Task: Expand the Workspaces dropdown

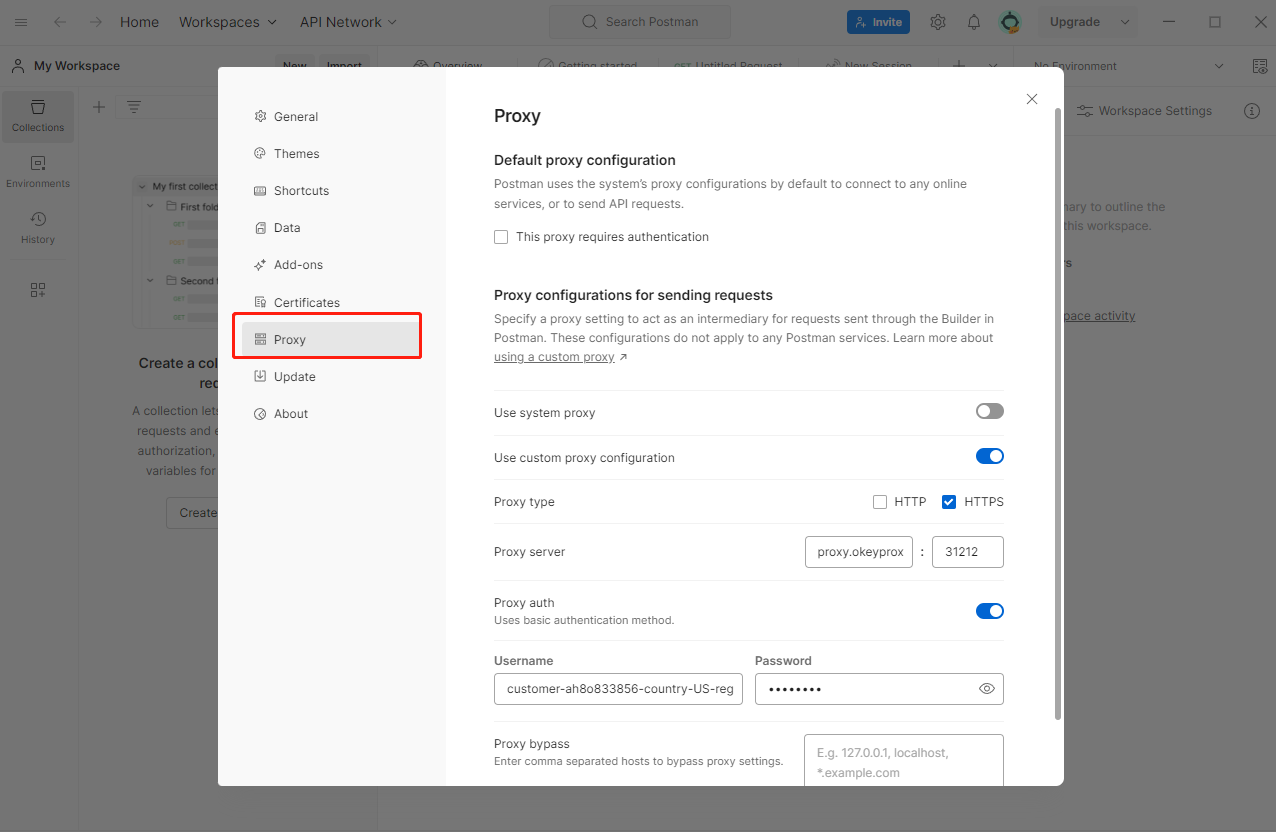Action: point(228,22)
